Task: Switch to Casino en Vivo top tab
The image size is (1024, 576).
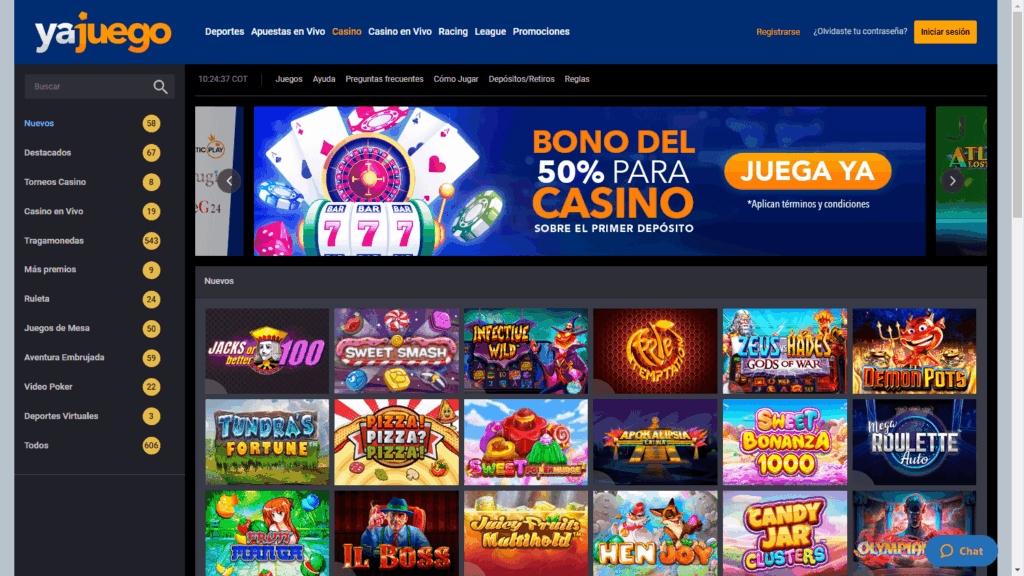Action: 400,31
